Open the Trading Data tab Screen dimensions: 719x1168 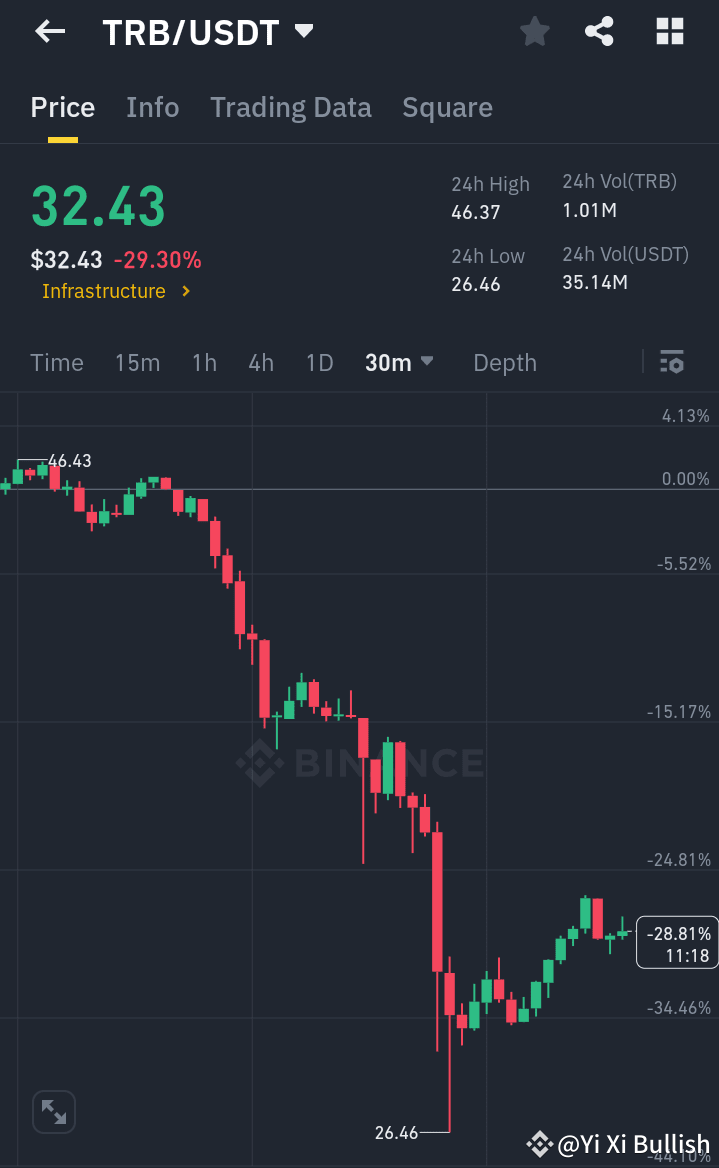tap(291, 107)
